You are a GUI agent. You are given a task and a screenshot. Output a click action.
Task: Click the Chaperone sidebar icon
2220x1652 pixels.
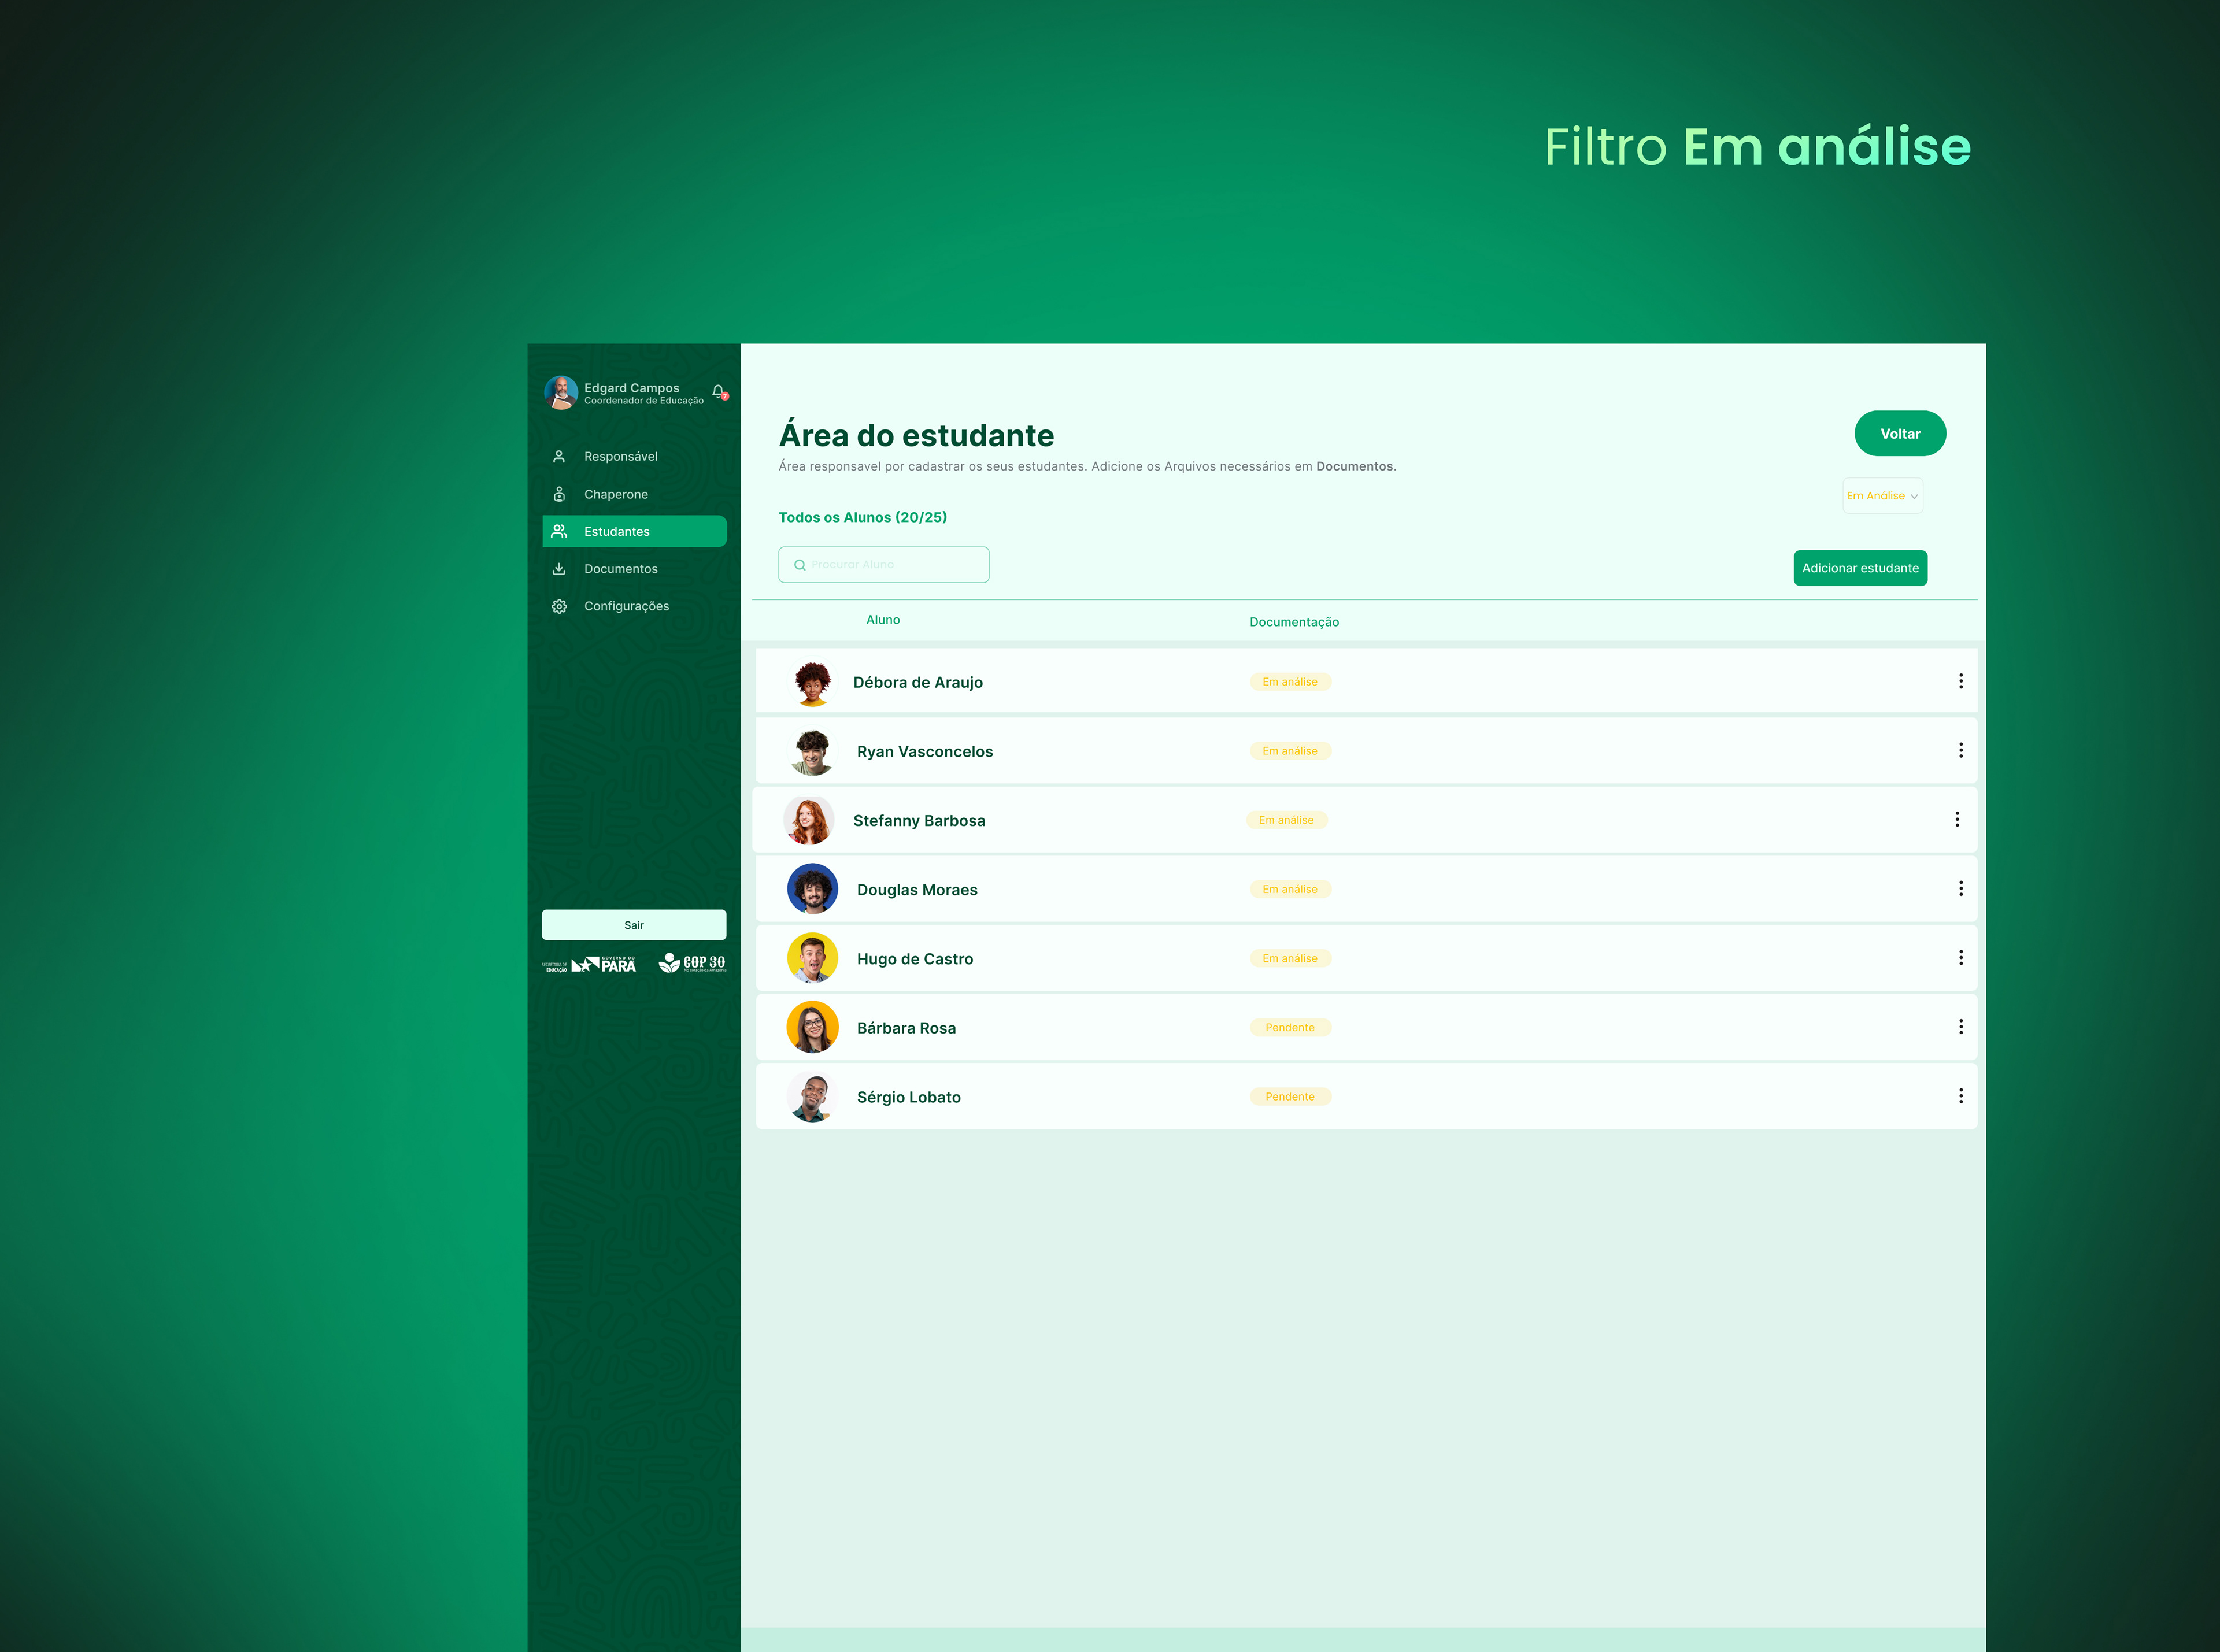coord(559,494)
